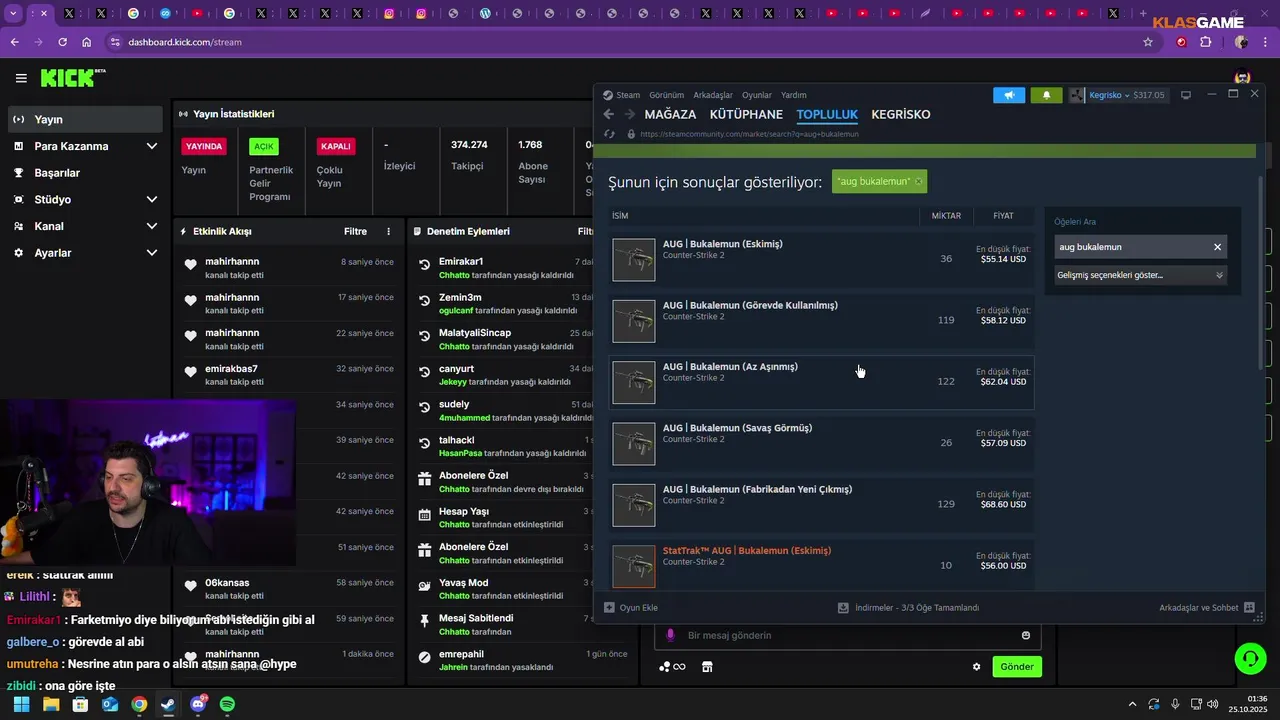Open Kick profile avatar at top right
The image size is (1280, 720).
tap(1243, 77)
